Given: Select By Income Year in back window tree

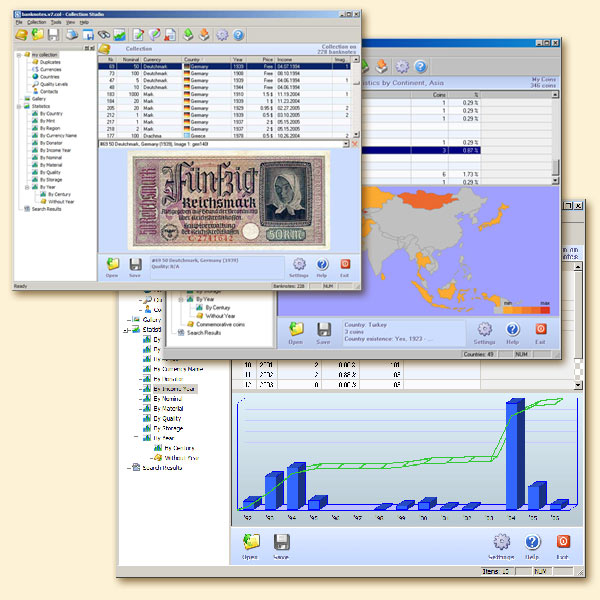Looking at the screenshot, I should tap(174, 389).
